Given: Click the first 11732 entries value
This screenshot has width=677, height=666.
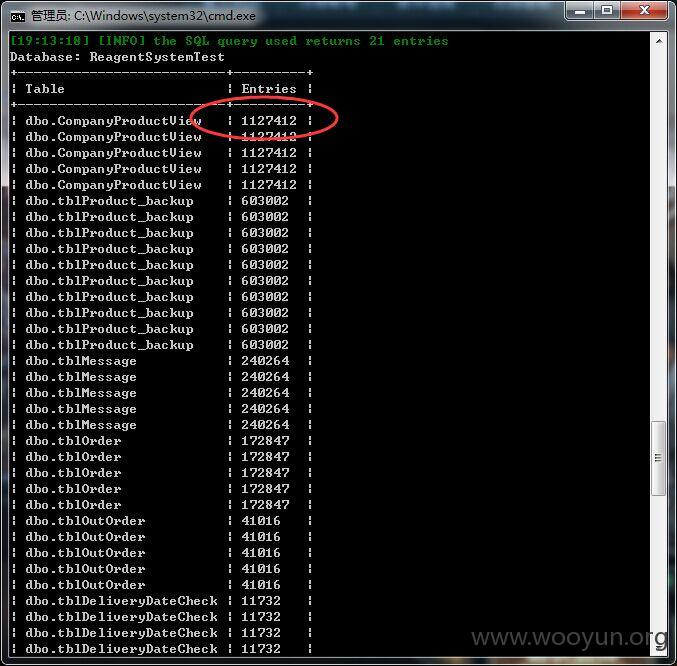Looking at the screenshot, I should 261,601.
